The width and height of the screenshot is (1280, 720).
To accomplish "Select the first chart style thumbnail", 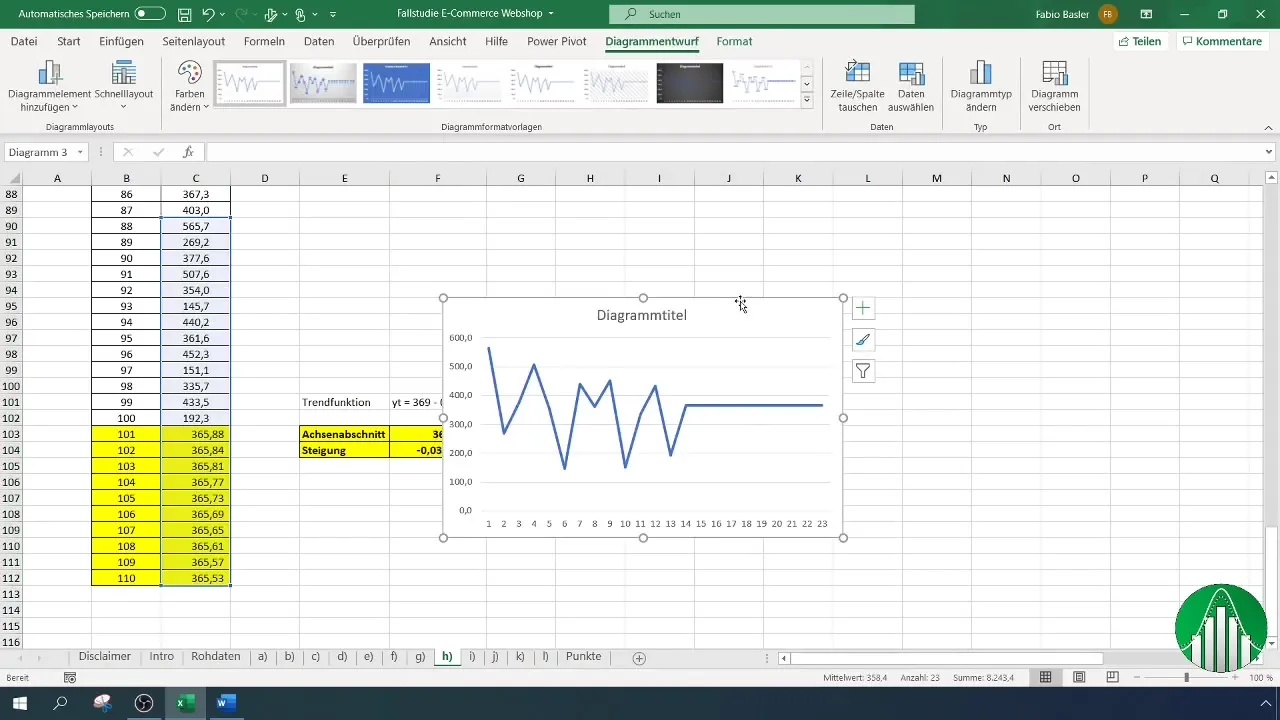I will 250,83.
